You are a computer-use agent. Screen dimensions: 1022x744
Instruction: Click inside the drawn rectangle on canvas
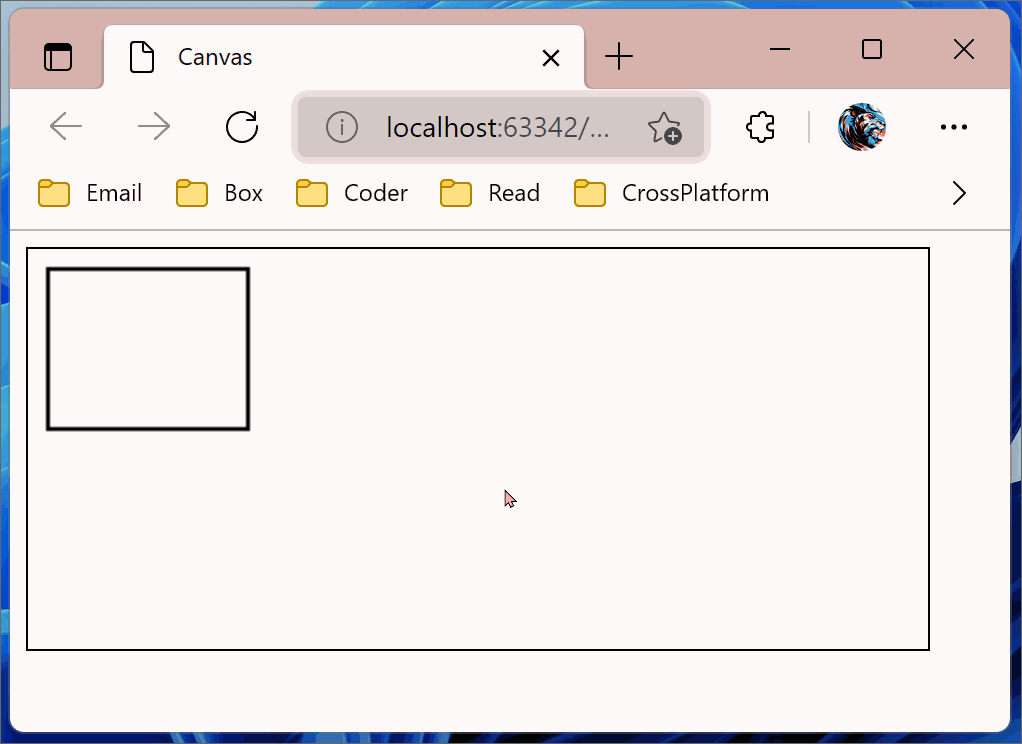tap(148, 349)
